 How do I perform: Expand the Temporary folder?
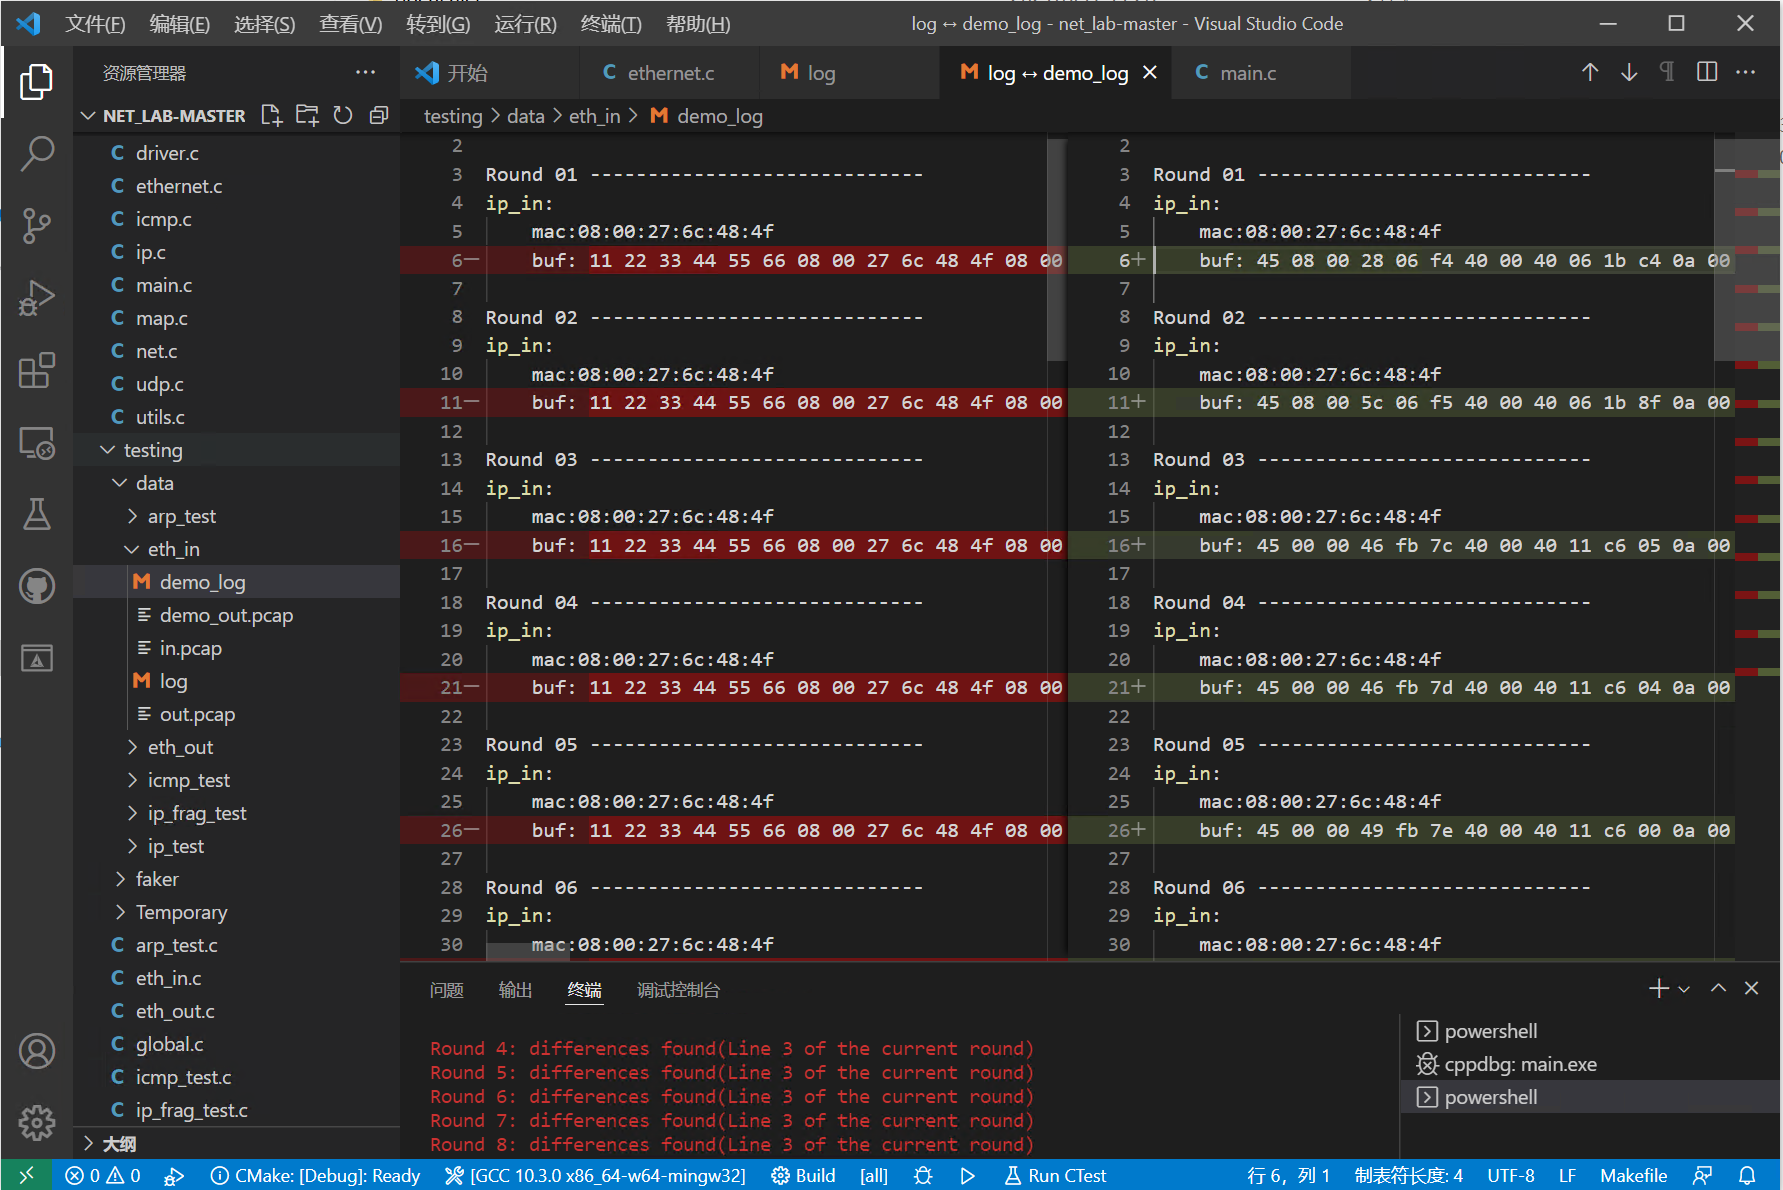pyautogui.click(x=120, y=912)
